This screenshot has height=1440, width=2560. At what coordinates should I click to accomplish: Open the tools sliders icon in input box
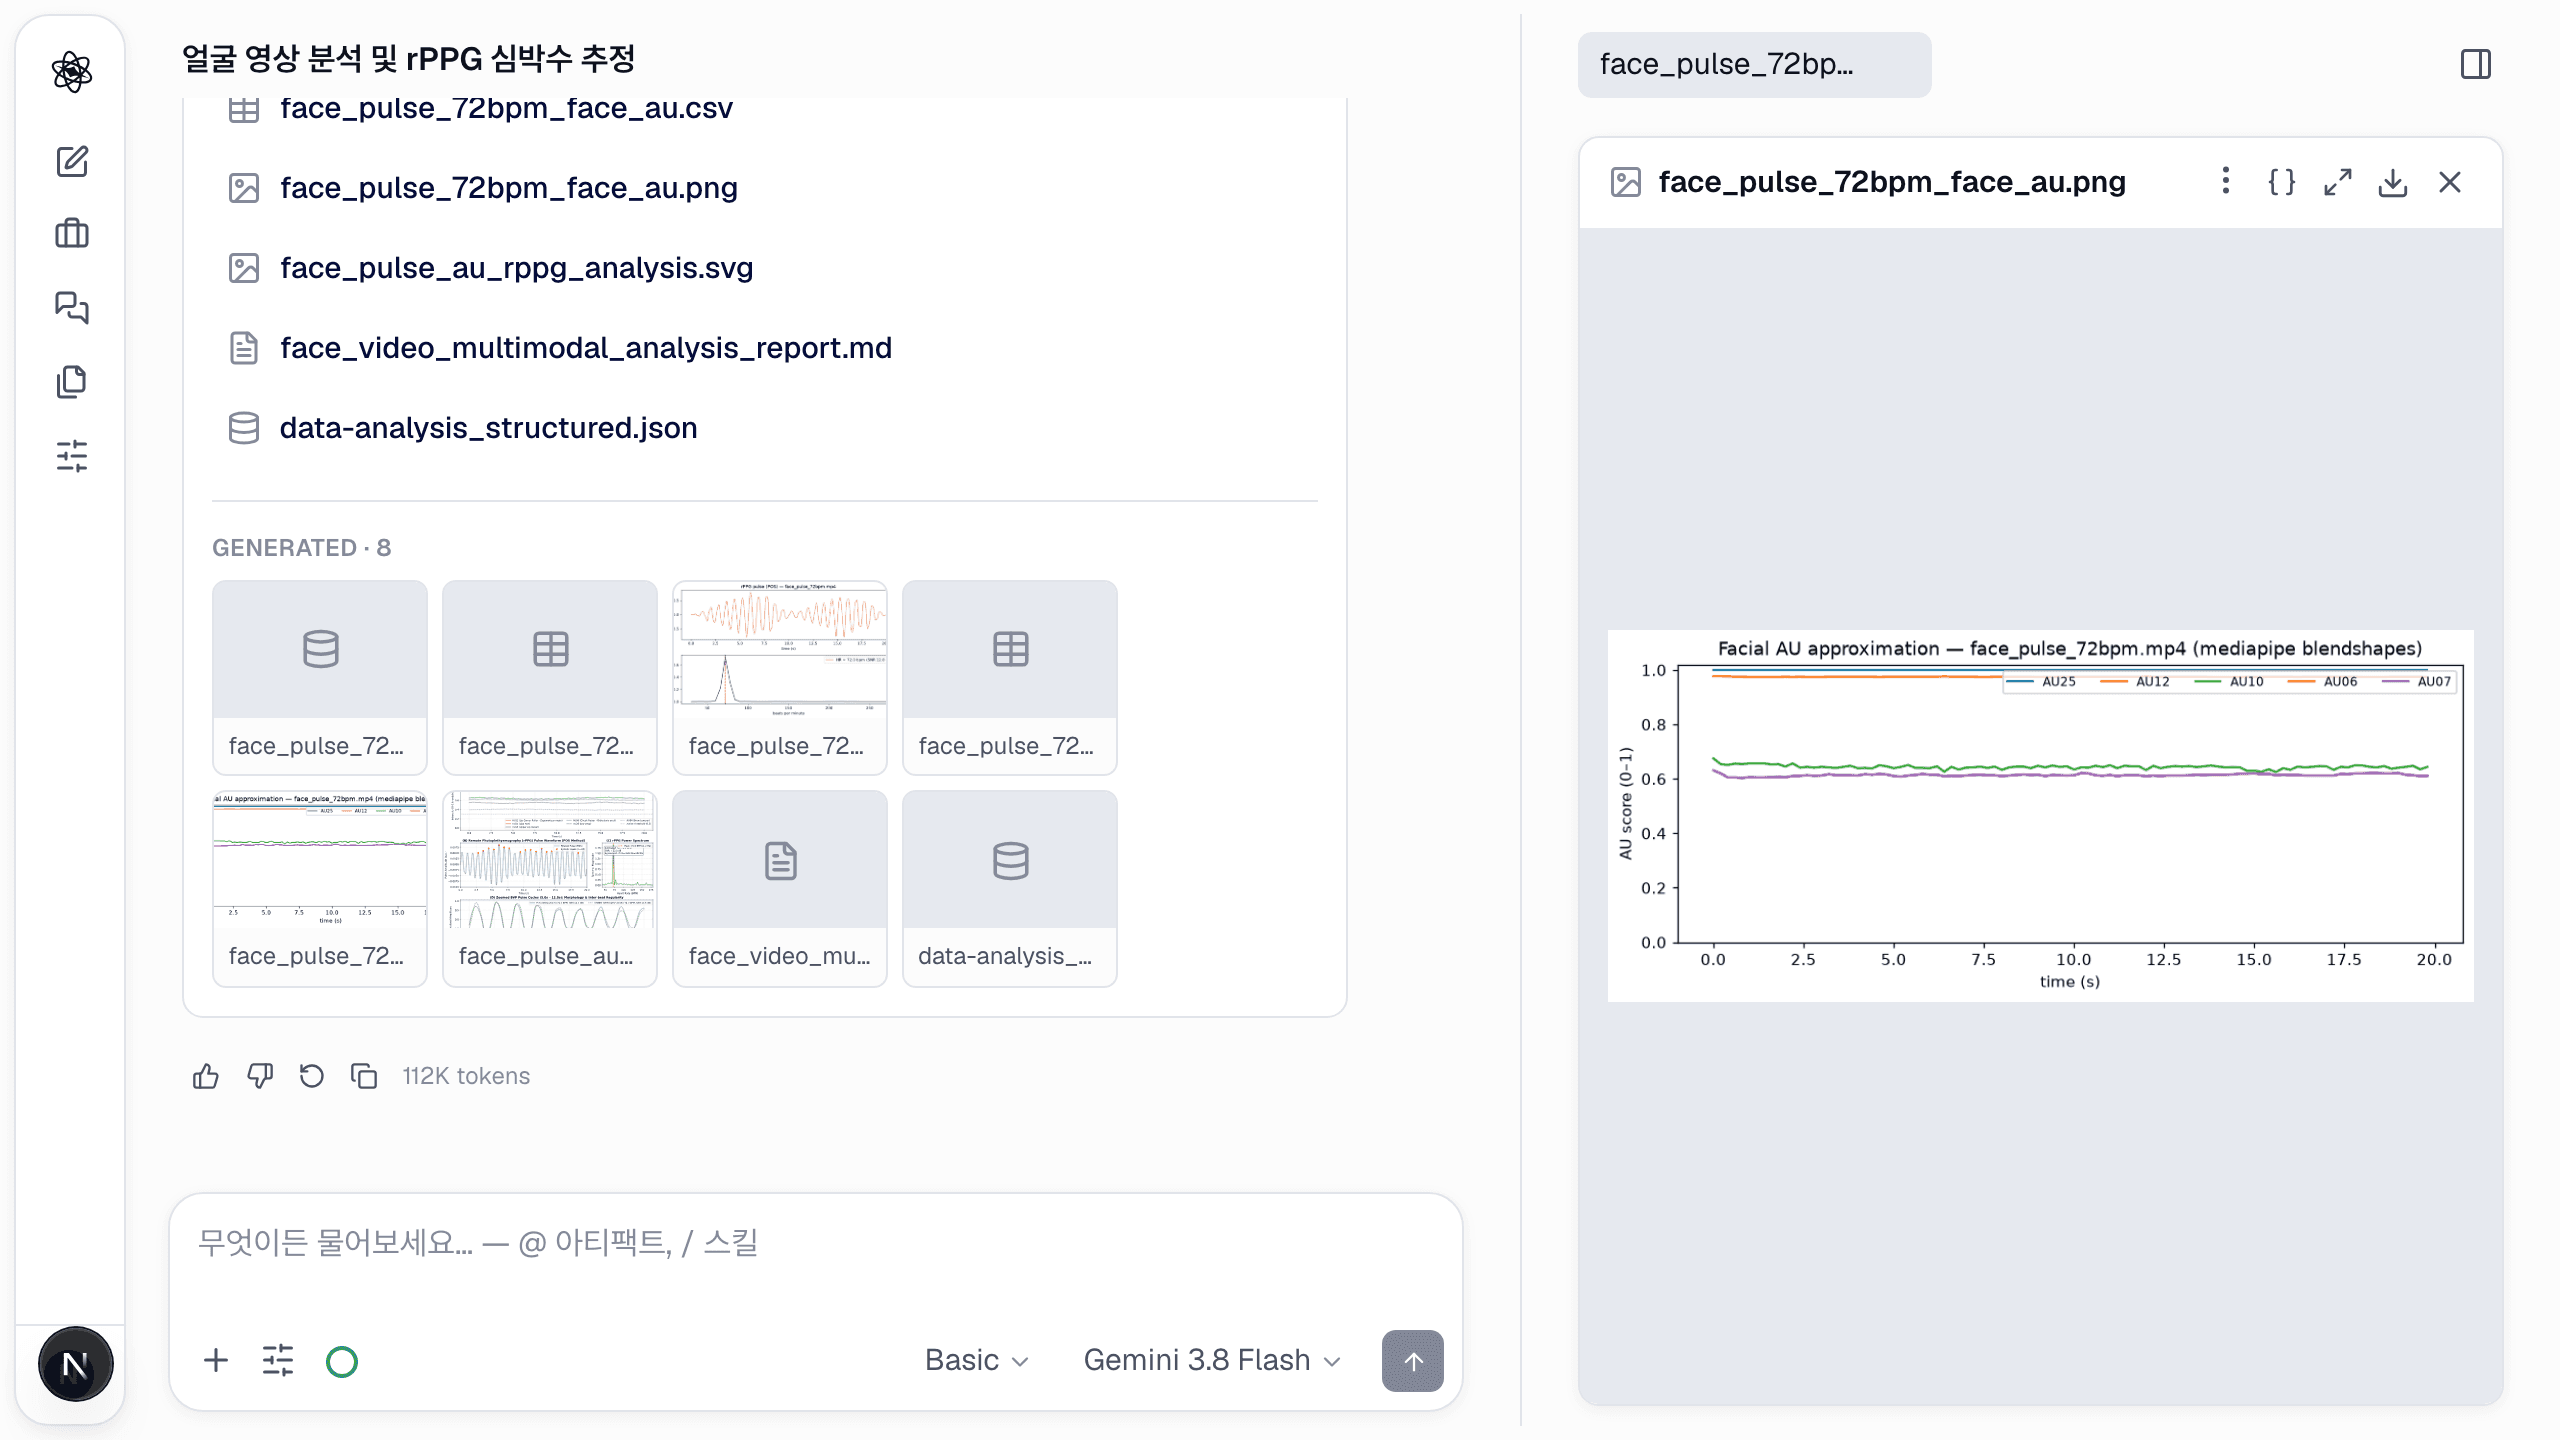click(278, 1360)
